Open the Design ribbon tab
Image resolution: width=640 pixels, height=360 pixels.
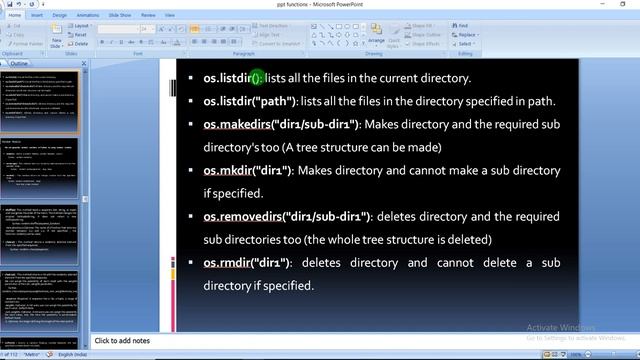(x=60, y=15)
